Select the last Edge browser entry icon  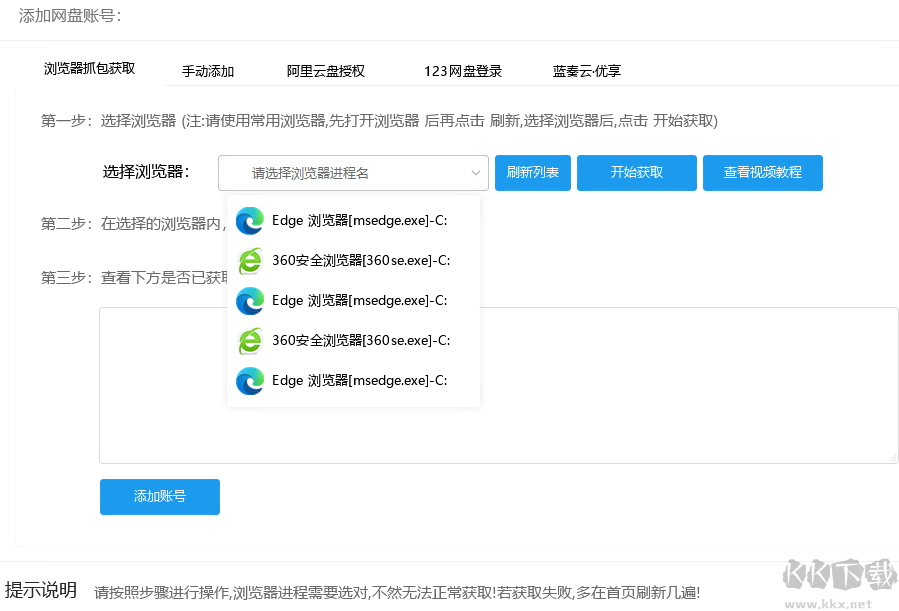click(x=249, y=380)
